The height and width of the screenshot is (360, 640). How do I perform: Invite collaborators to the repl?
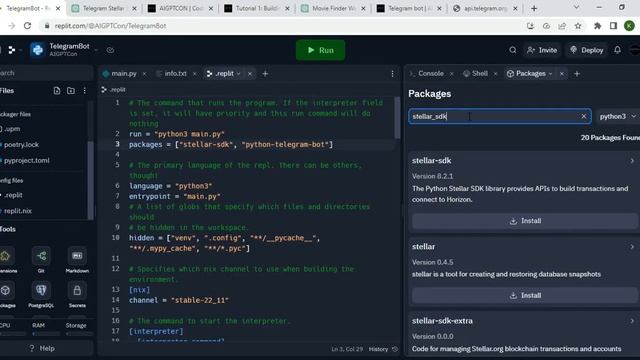click(x=542, y=50)
